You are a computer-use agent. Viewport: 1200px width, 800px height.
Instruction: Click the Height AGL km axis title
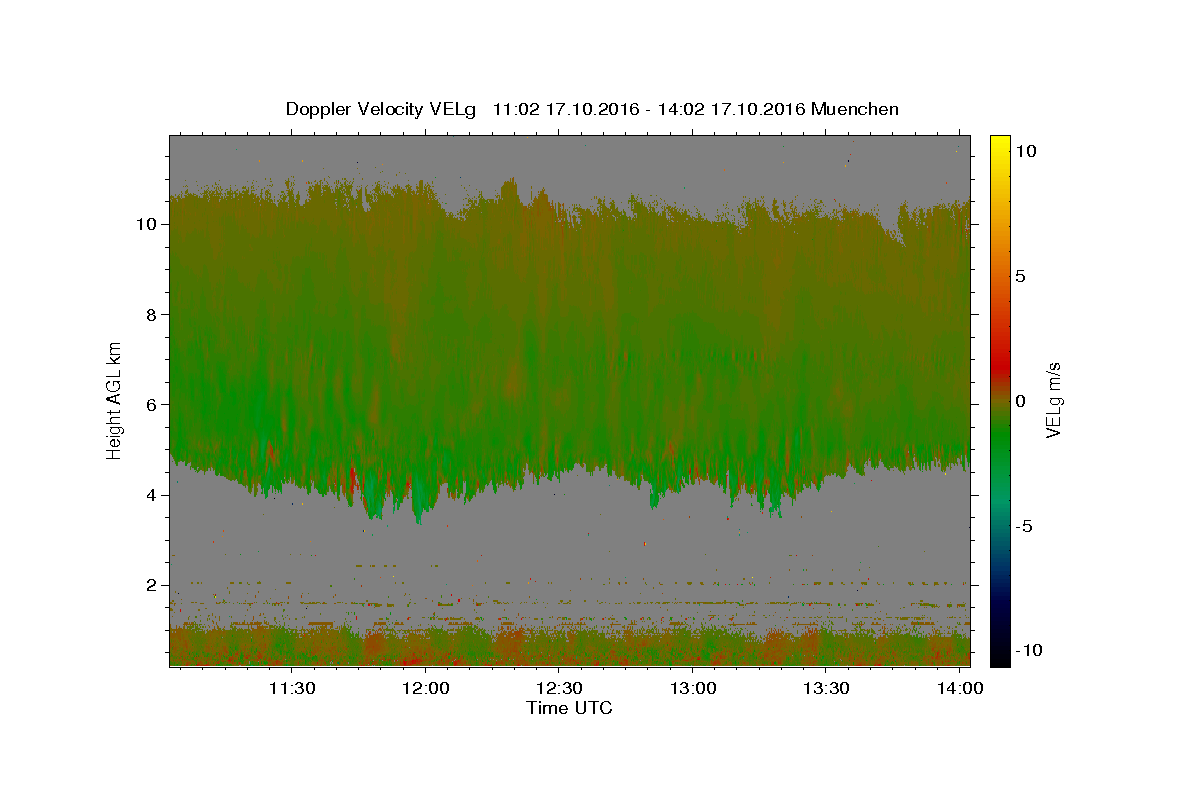click(x=115, y=400)
